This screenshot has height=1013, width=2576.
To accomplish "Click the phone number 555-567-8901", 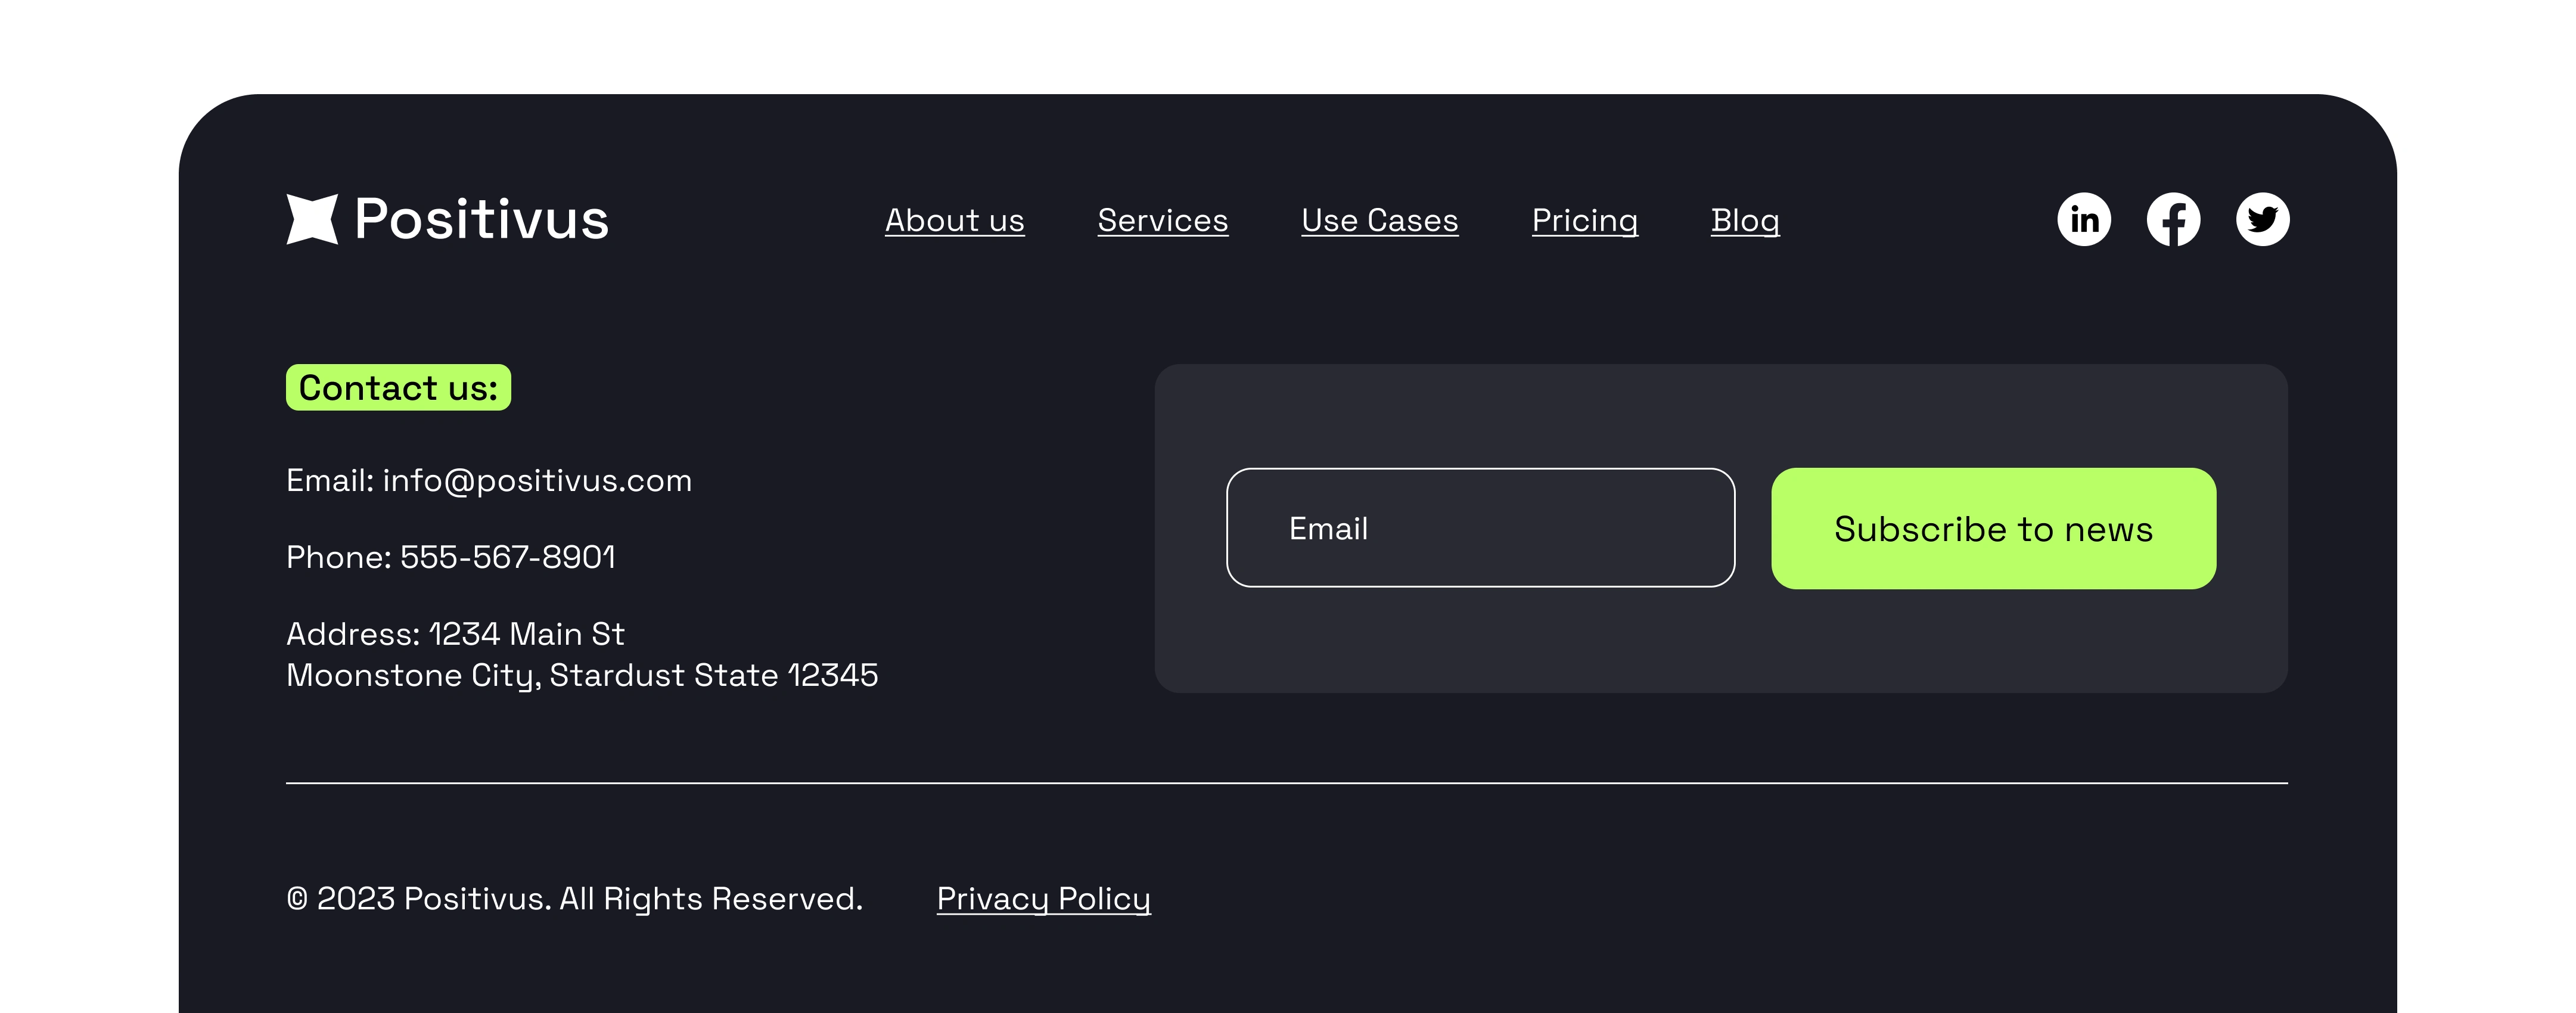I will (508, 557).
